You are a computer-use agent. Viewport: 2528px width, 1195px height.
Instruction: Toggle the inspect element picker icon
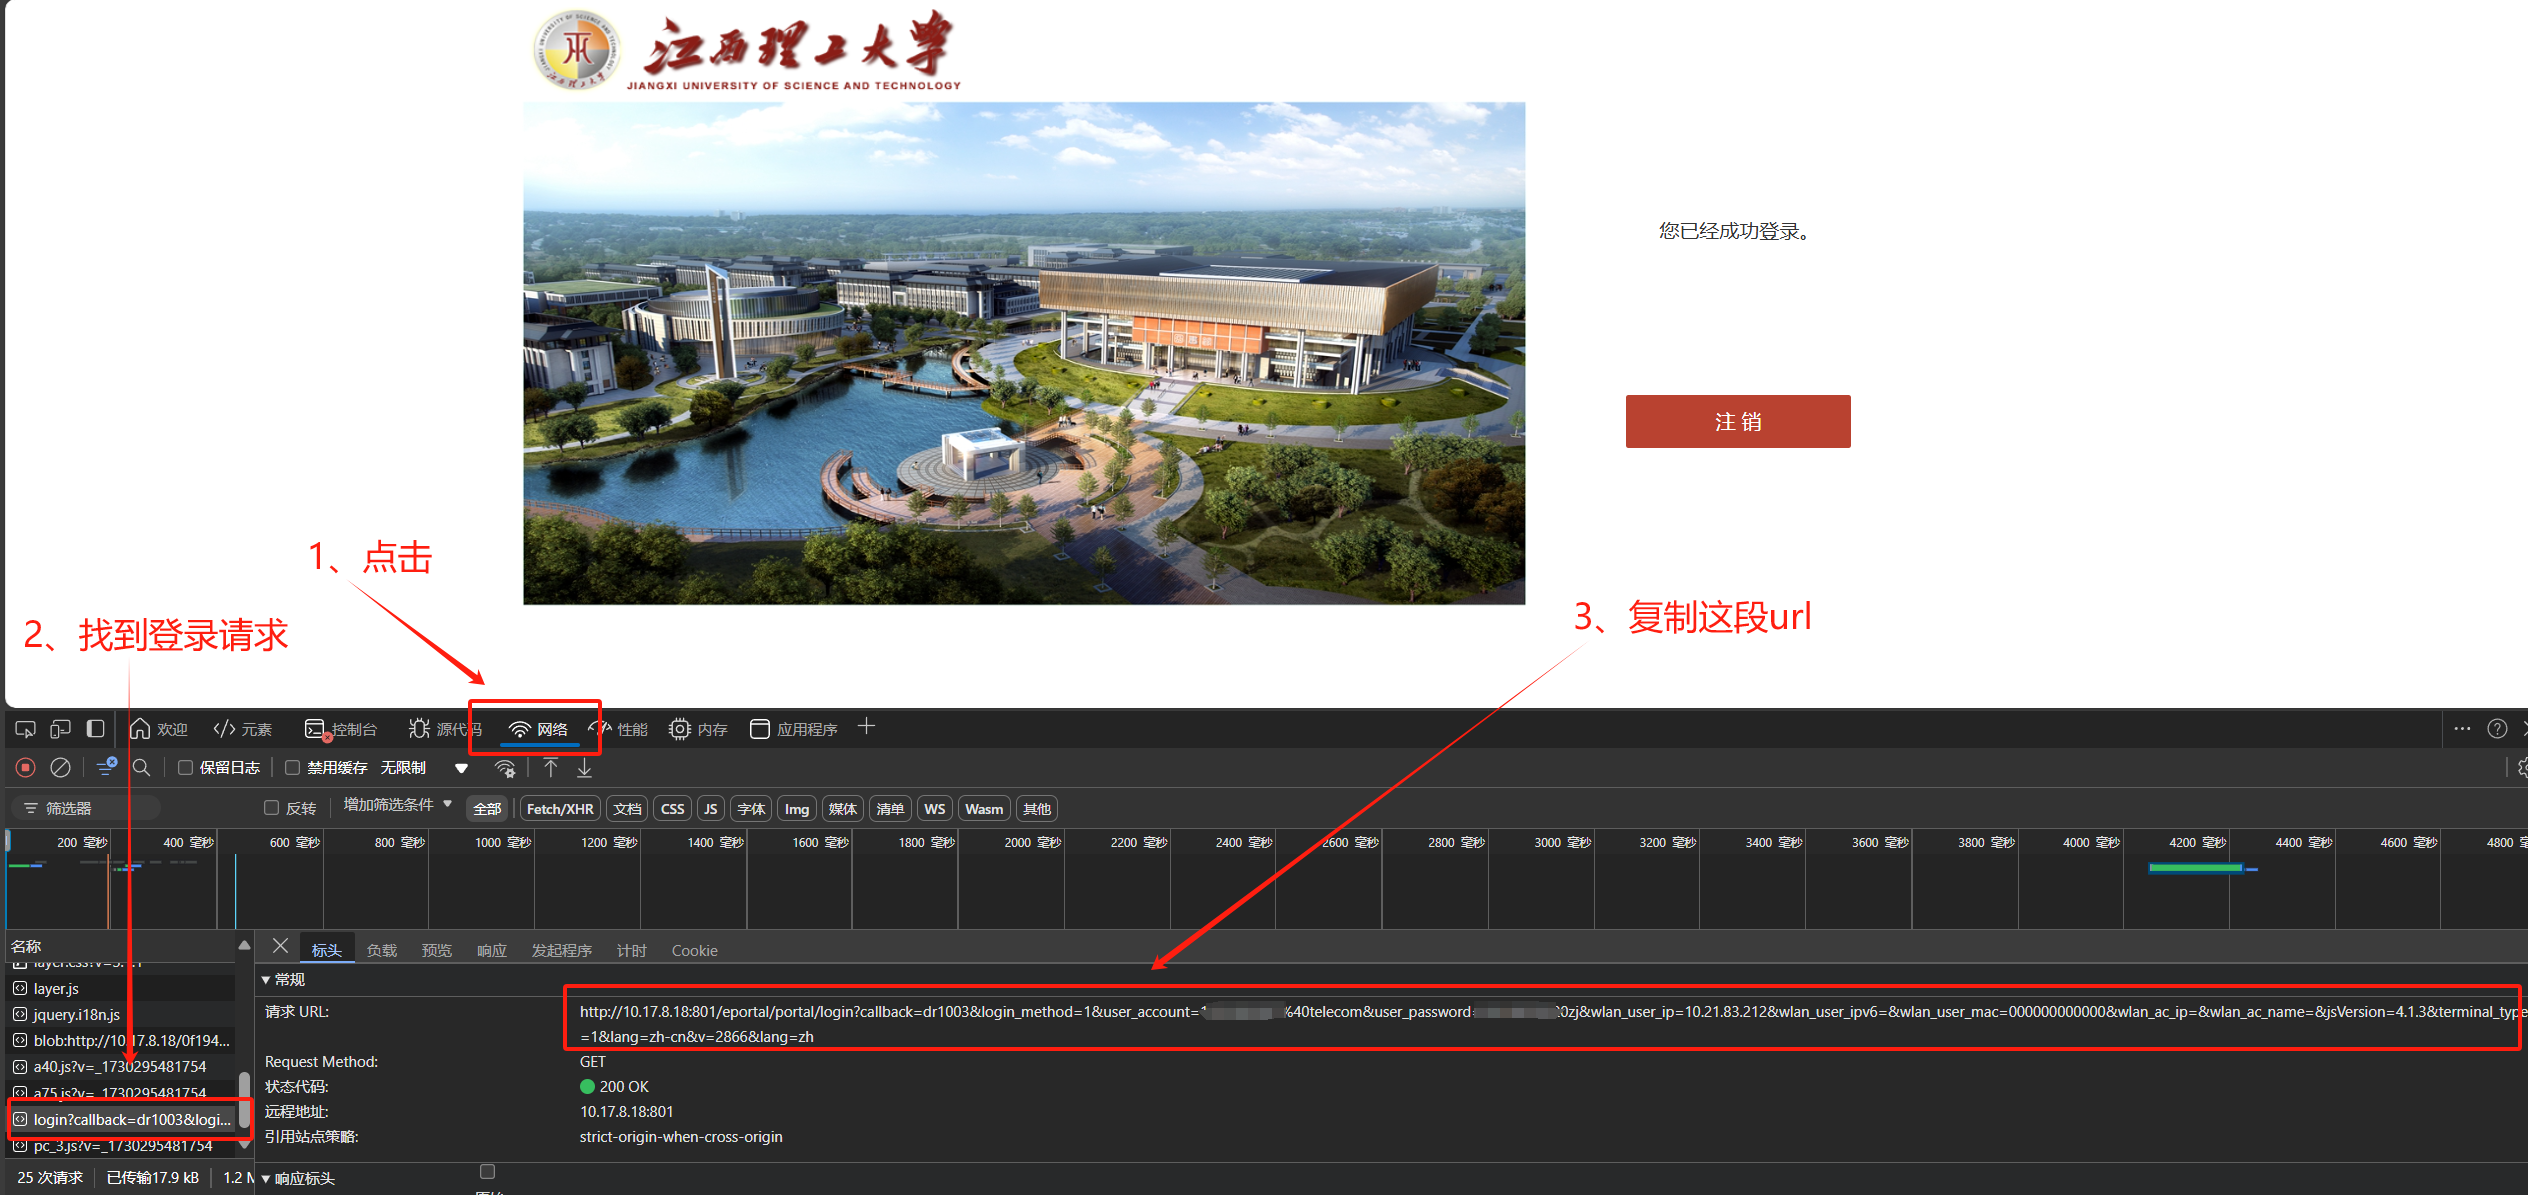[x=26, y=729]
